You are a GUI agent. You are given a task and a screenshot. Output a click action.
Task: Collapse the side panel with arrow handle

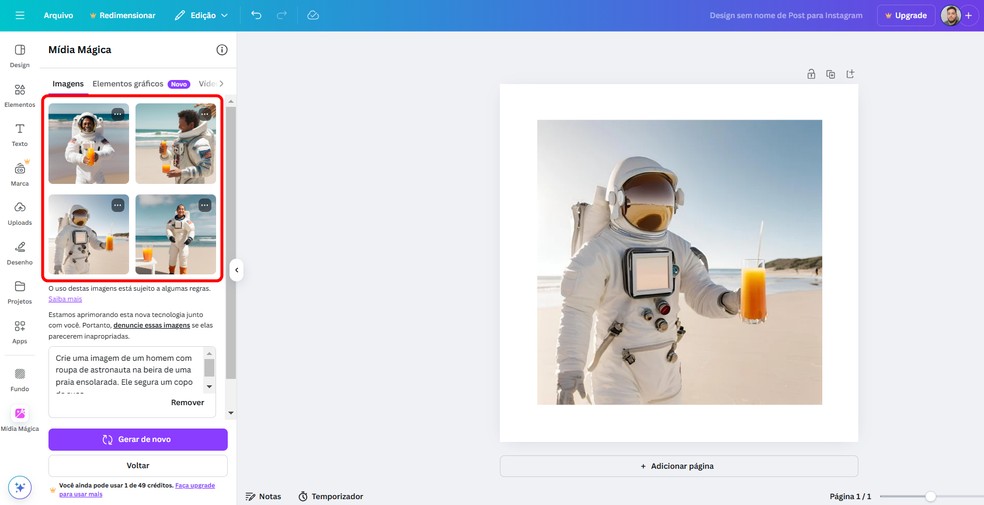[x=236, y=270]
